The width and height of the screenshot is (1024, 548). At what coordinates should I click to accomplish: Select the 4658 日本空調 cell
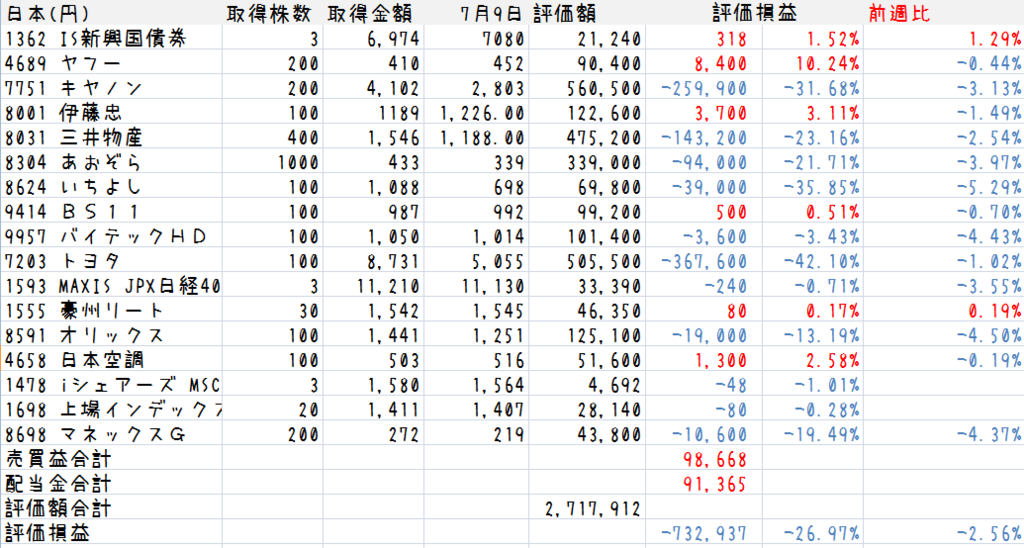[x=74, y=361]
